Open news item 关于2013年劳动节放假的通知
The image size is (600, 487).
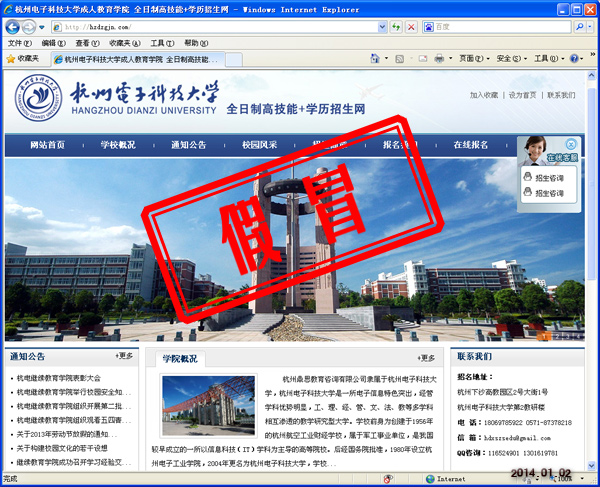[67, 435]
